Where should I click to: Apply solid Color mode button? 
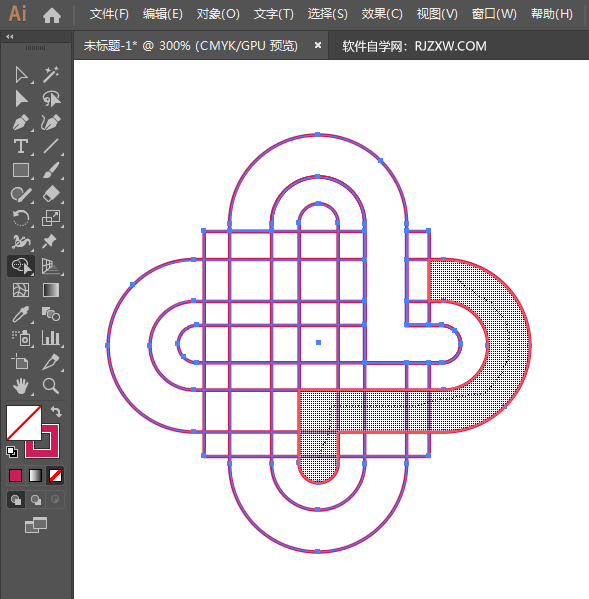point(16,476)
